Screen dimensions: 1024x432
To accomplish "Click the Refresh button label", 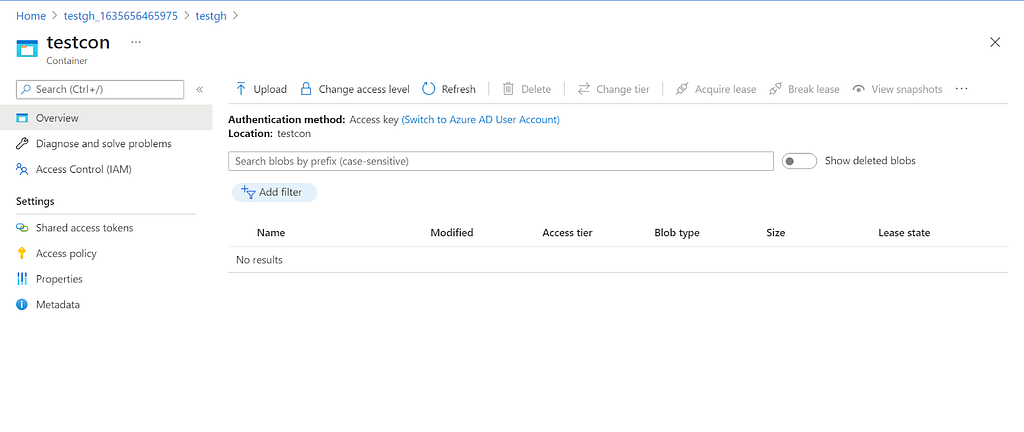I will [x=458, y=89].
